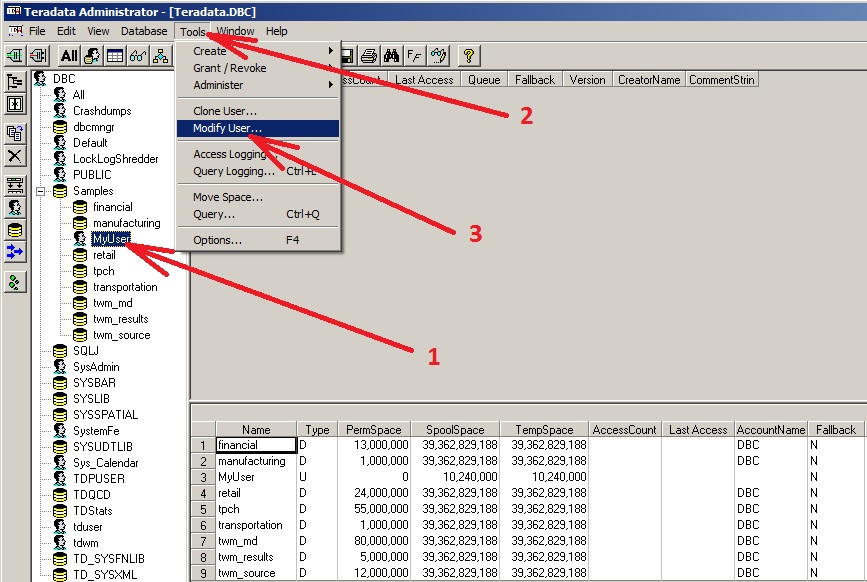Open Options from the Tools menu
This screenshot has width=867, height=582.
pos(258,240)
